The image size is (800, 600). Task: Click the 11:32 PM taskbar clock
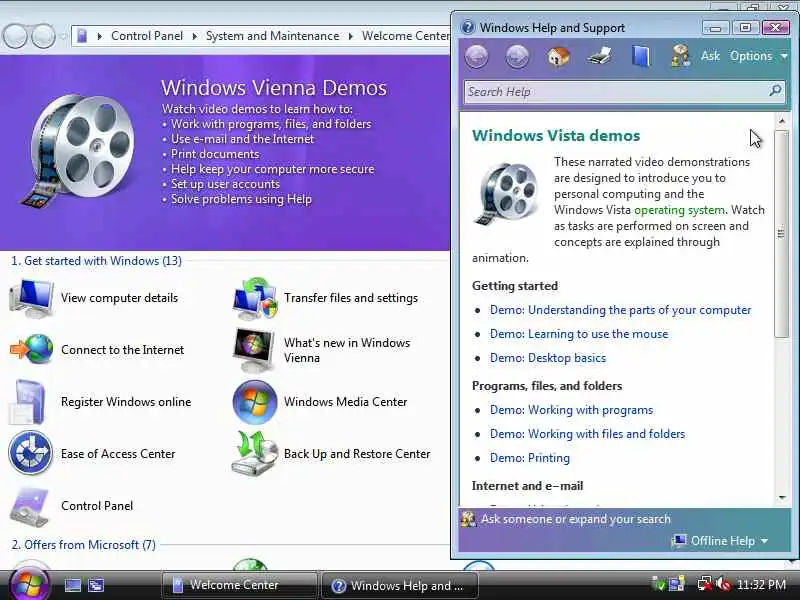pyautogui.click(x=761, y=585)
